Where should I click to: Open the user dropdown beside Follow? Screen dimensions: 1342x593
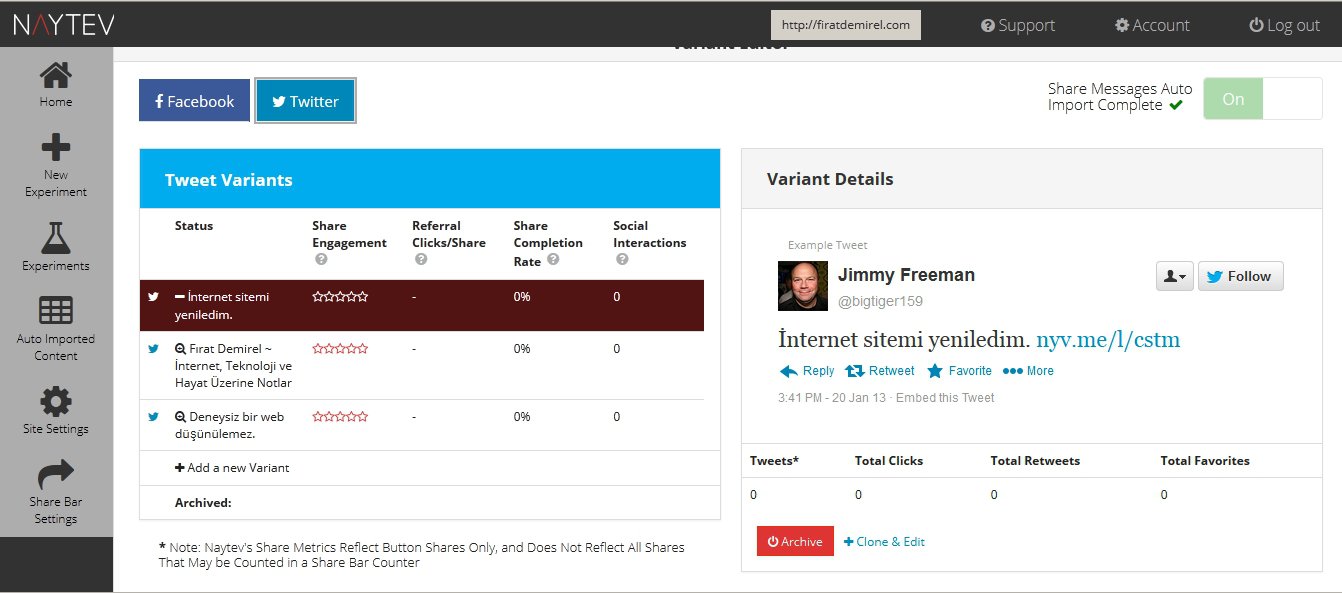(1174, 277)
